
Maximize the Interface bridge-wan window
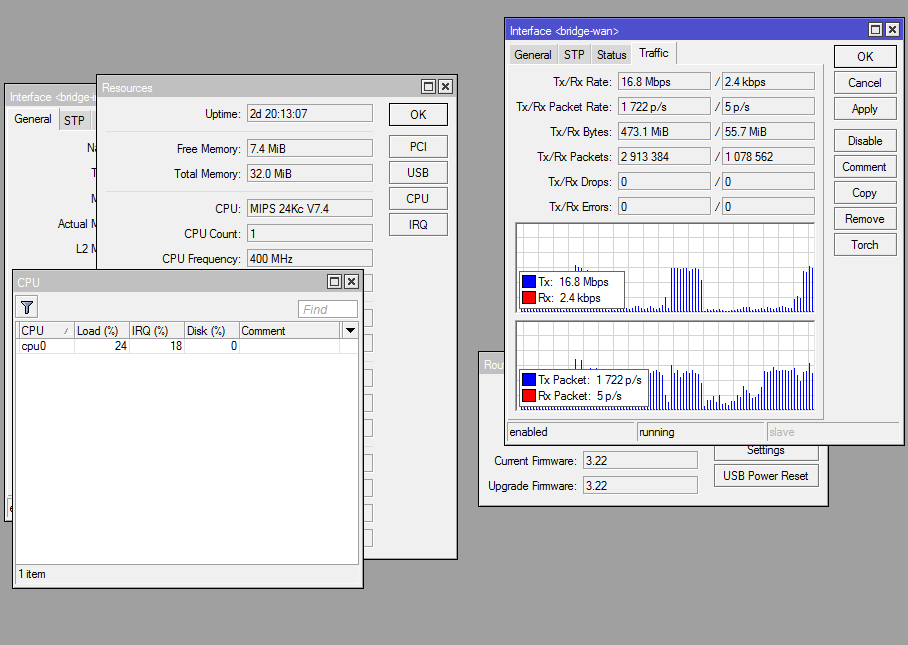[875, 31]
